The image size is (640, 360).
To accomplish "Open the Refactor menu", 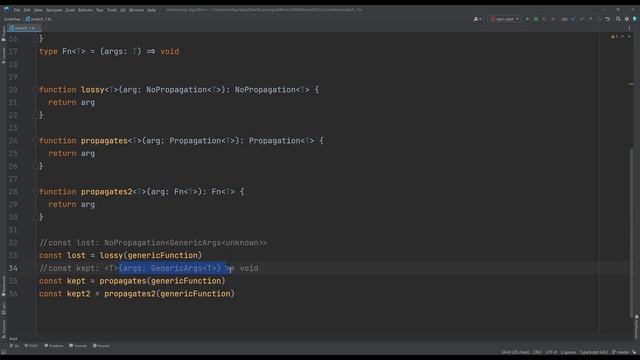I will [x=85, y=10].
